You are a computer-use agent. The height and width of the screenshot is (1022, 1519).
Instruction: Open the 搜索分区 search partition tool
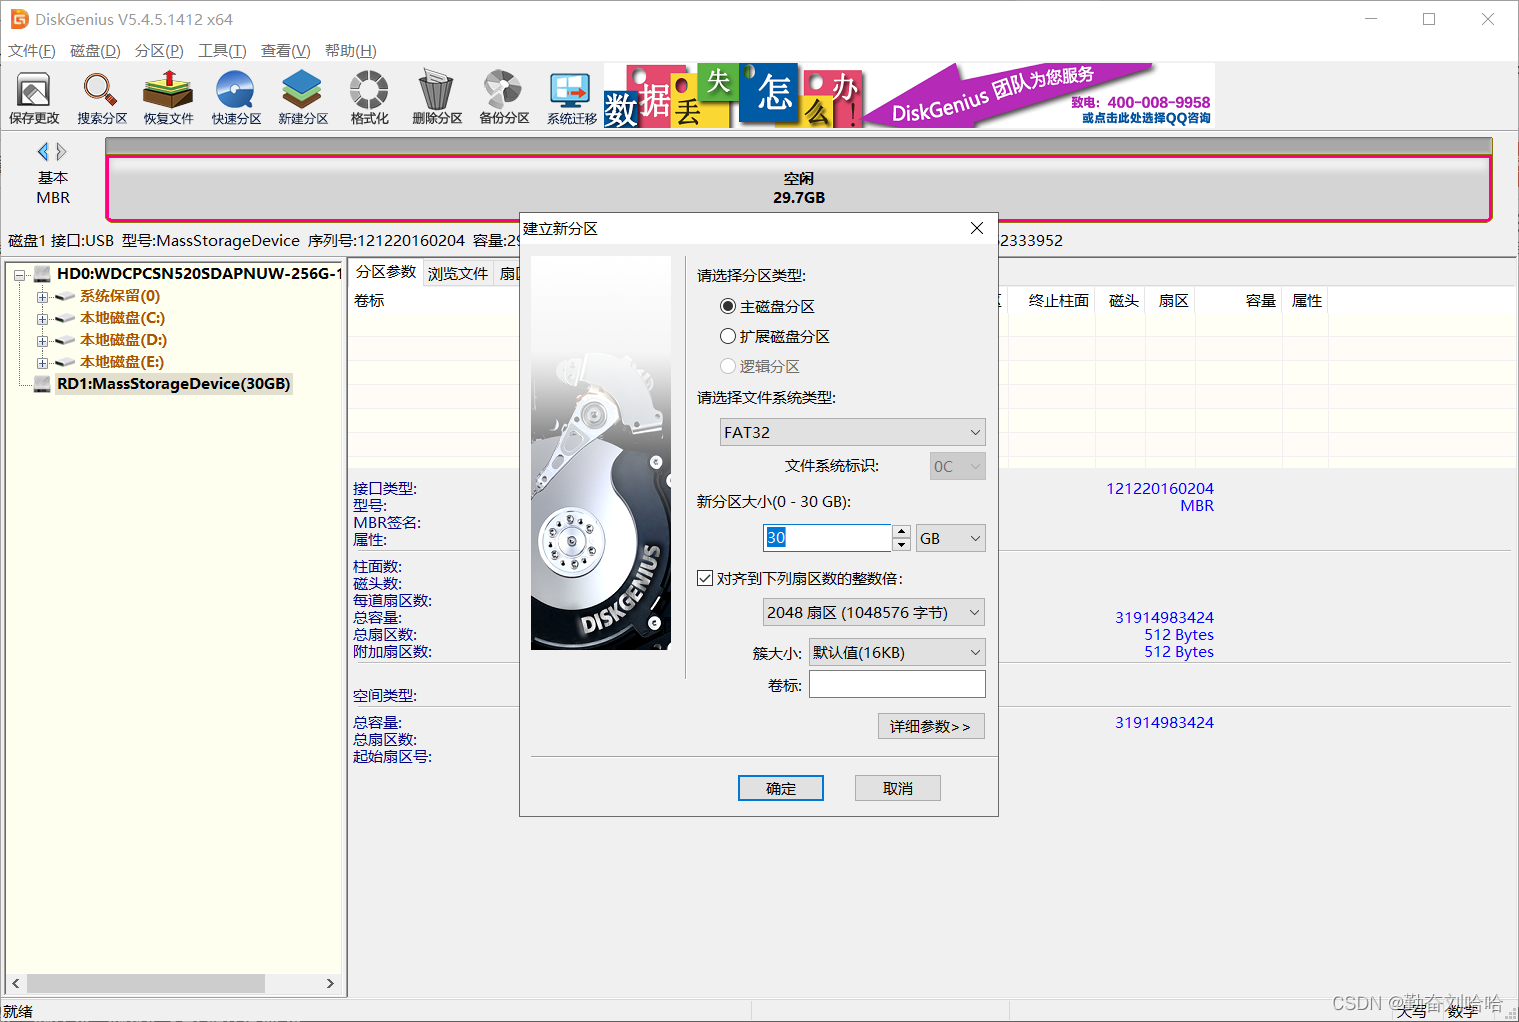click(101, 97)
